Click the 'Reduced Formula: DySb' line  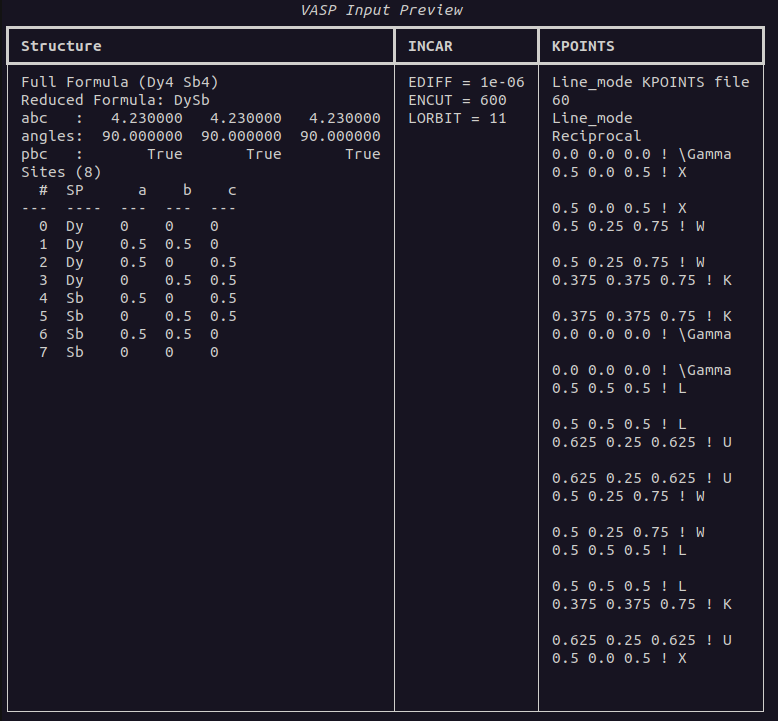pos(115,100)
